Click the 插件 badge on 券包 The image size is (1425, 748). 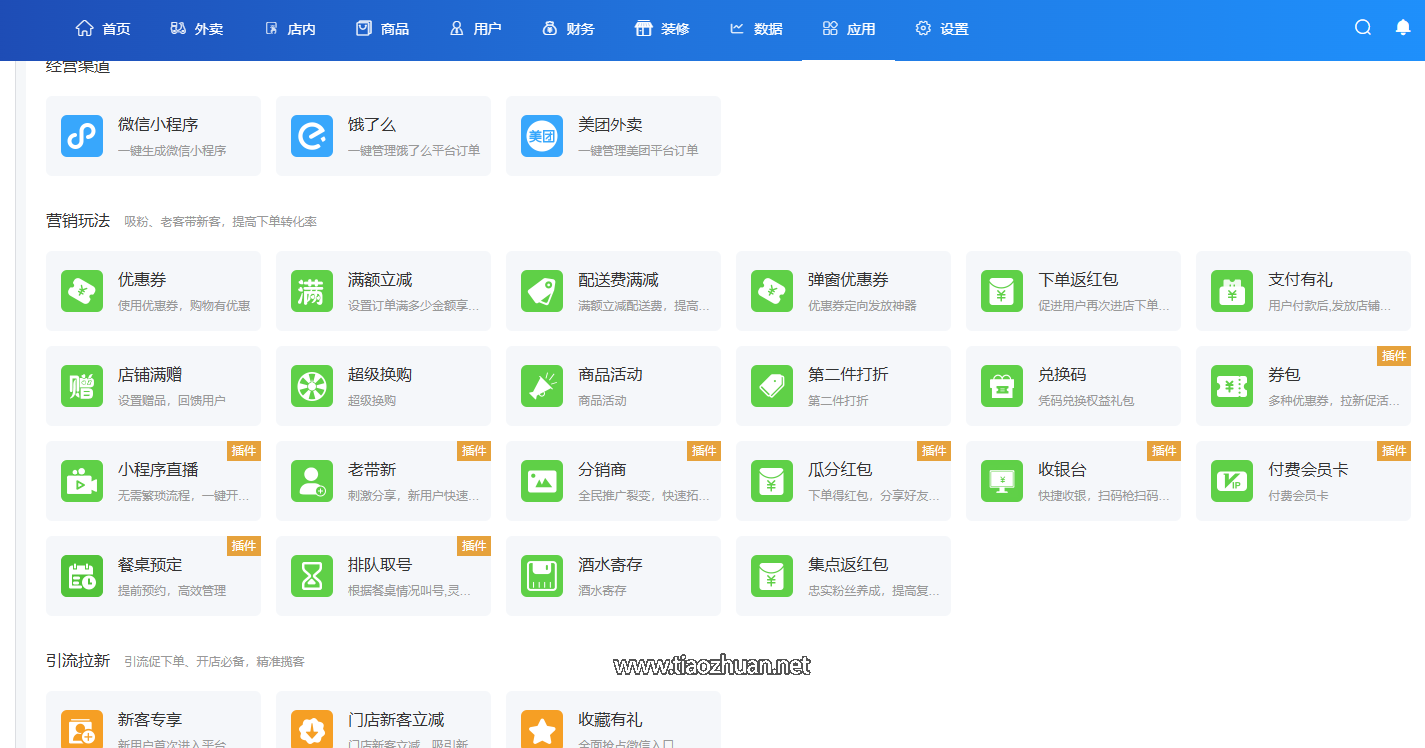pyautogui.click(x=1393, y=356)
